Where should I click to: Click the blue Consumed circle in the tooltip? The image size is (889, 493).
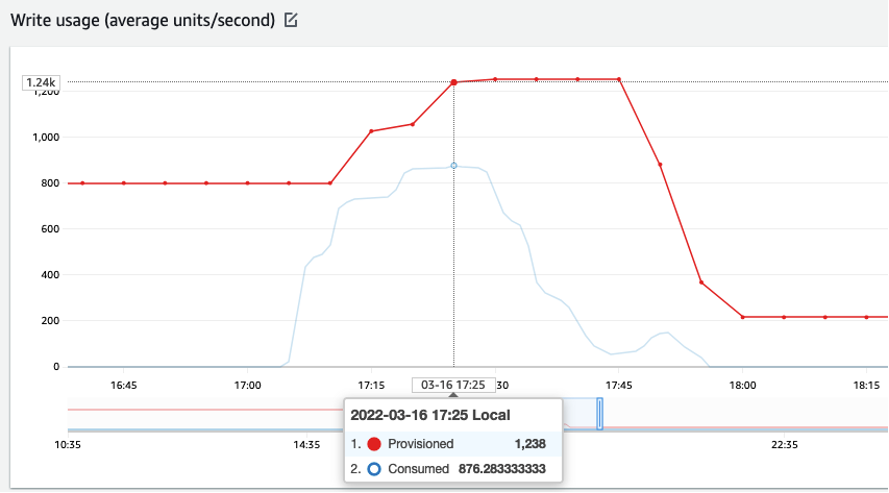(376, 468)
